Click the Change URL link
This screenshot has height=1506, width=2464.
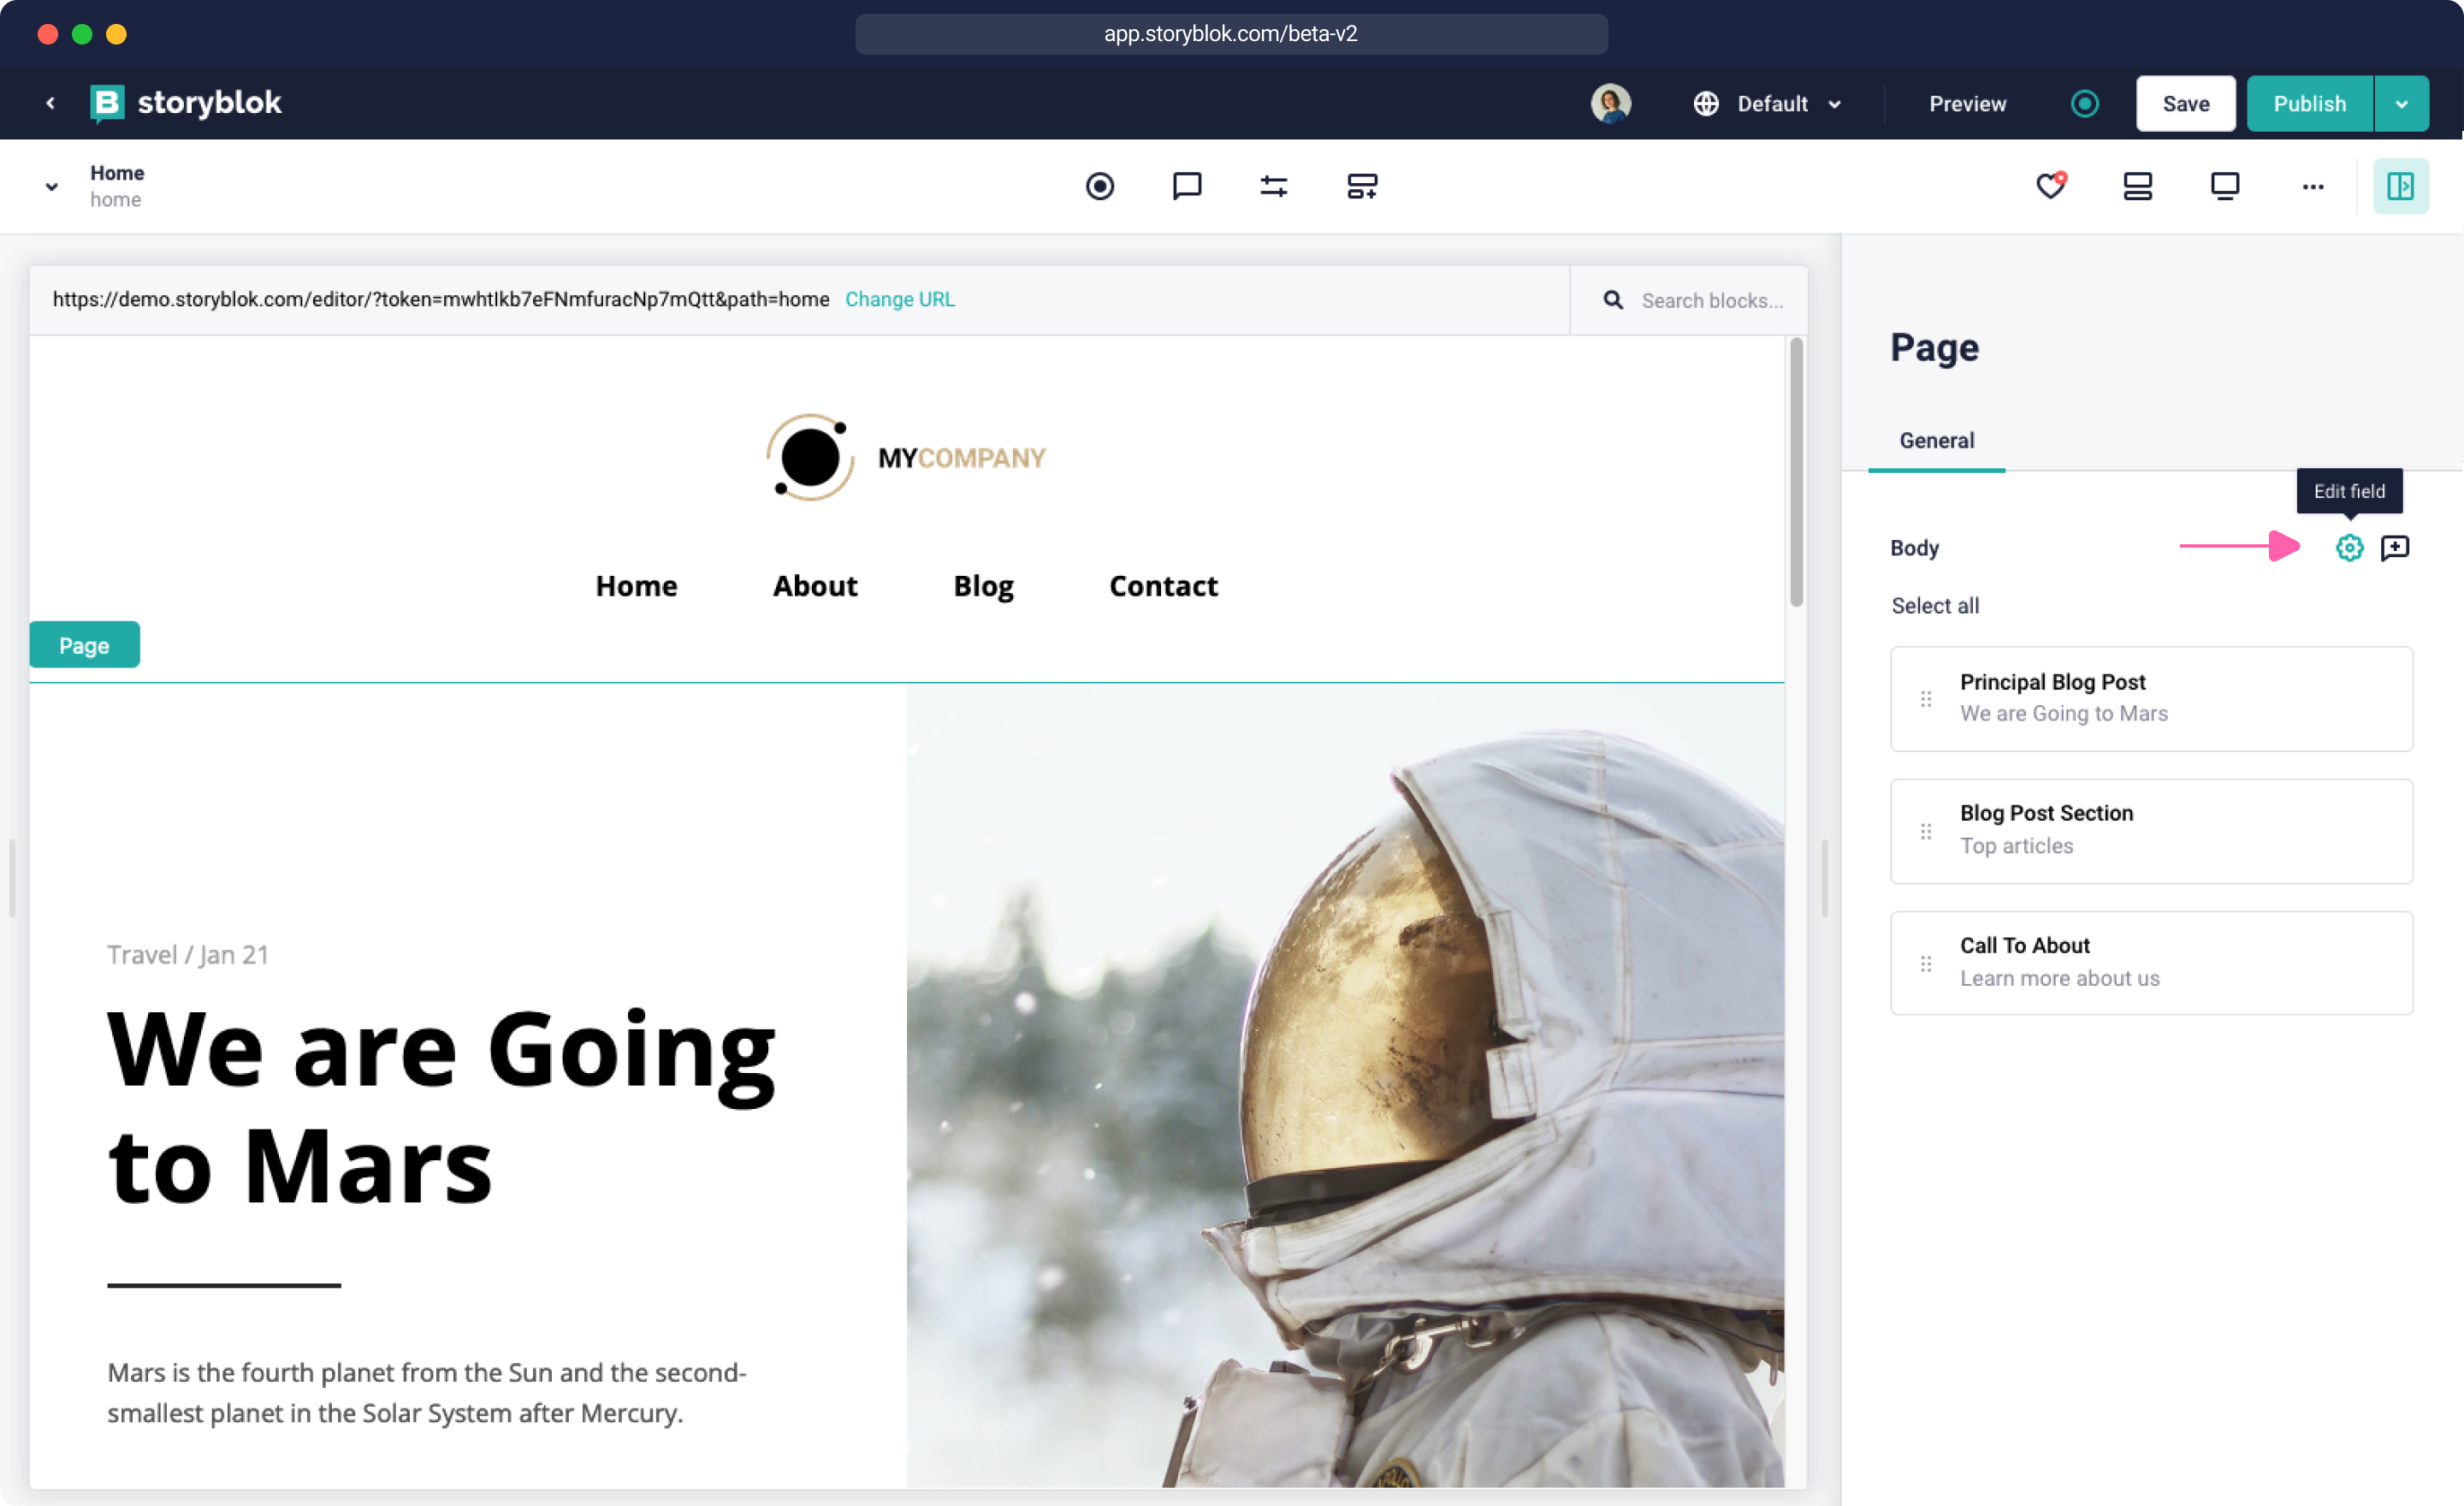pos(899,299)
